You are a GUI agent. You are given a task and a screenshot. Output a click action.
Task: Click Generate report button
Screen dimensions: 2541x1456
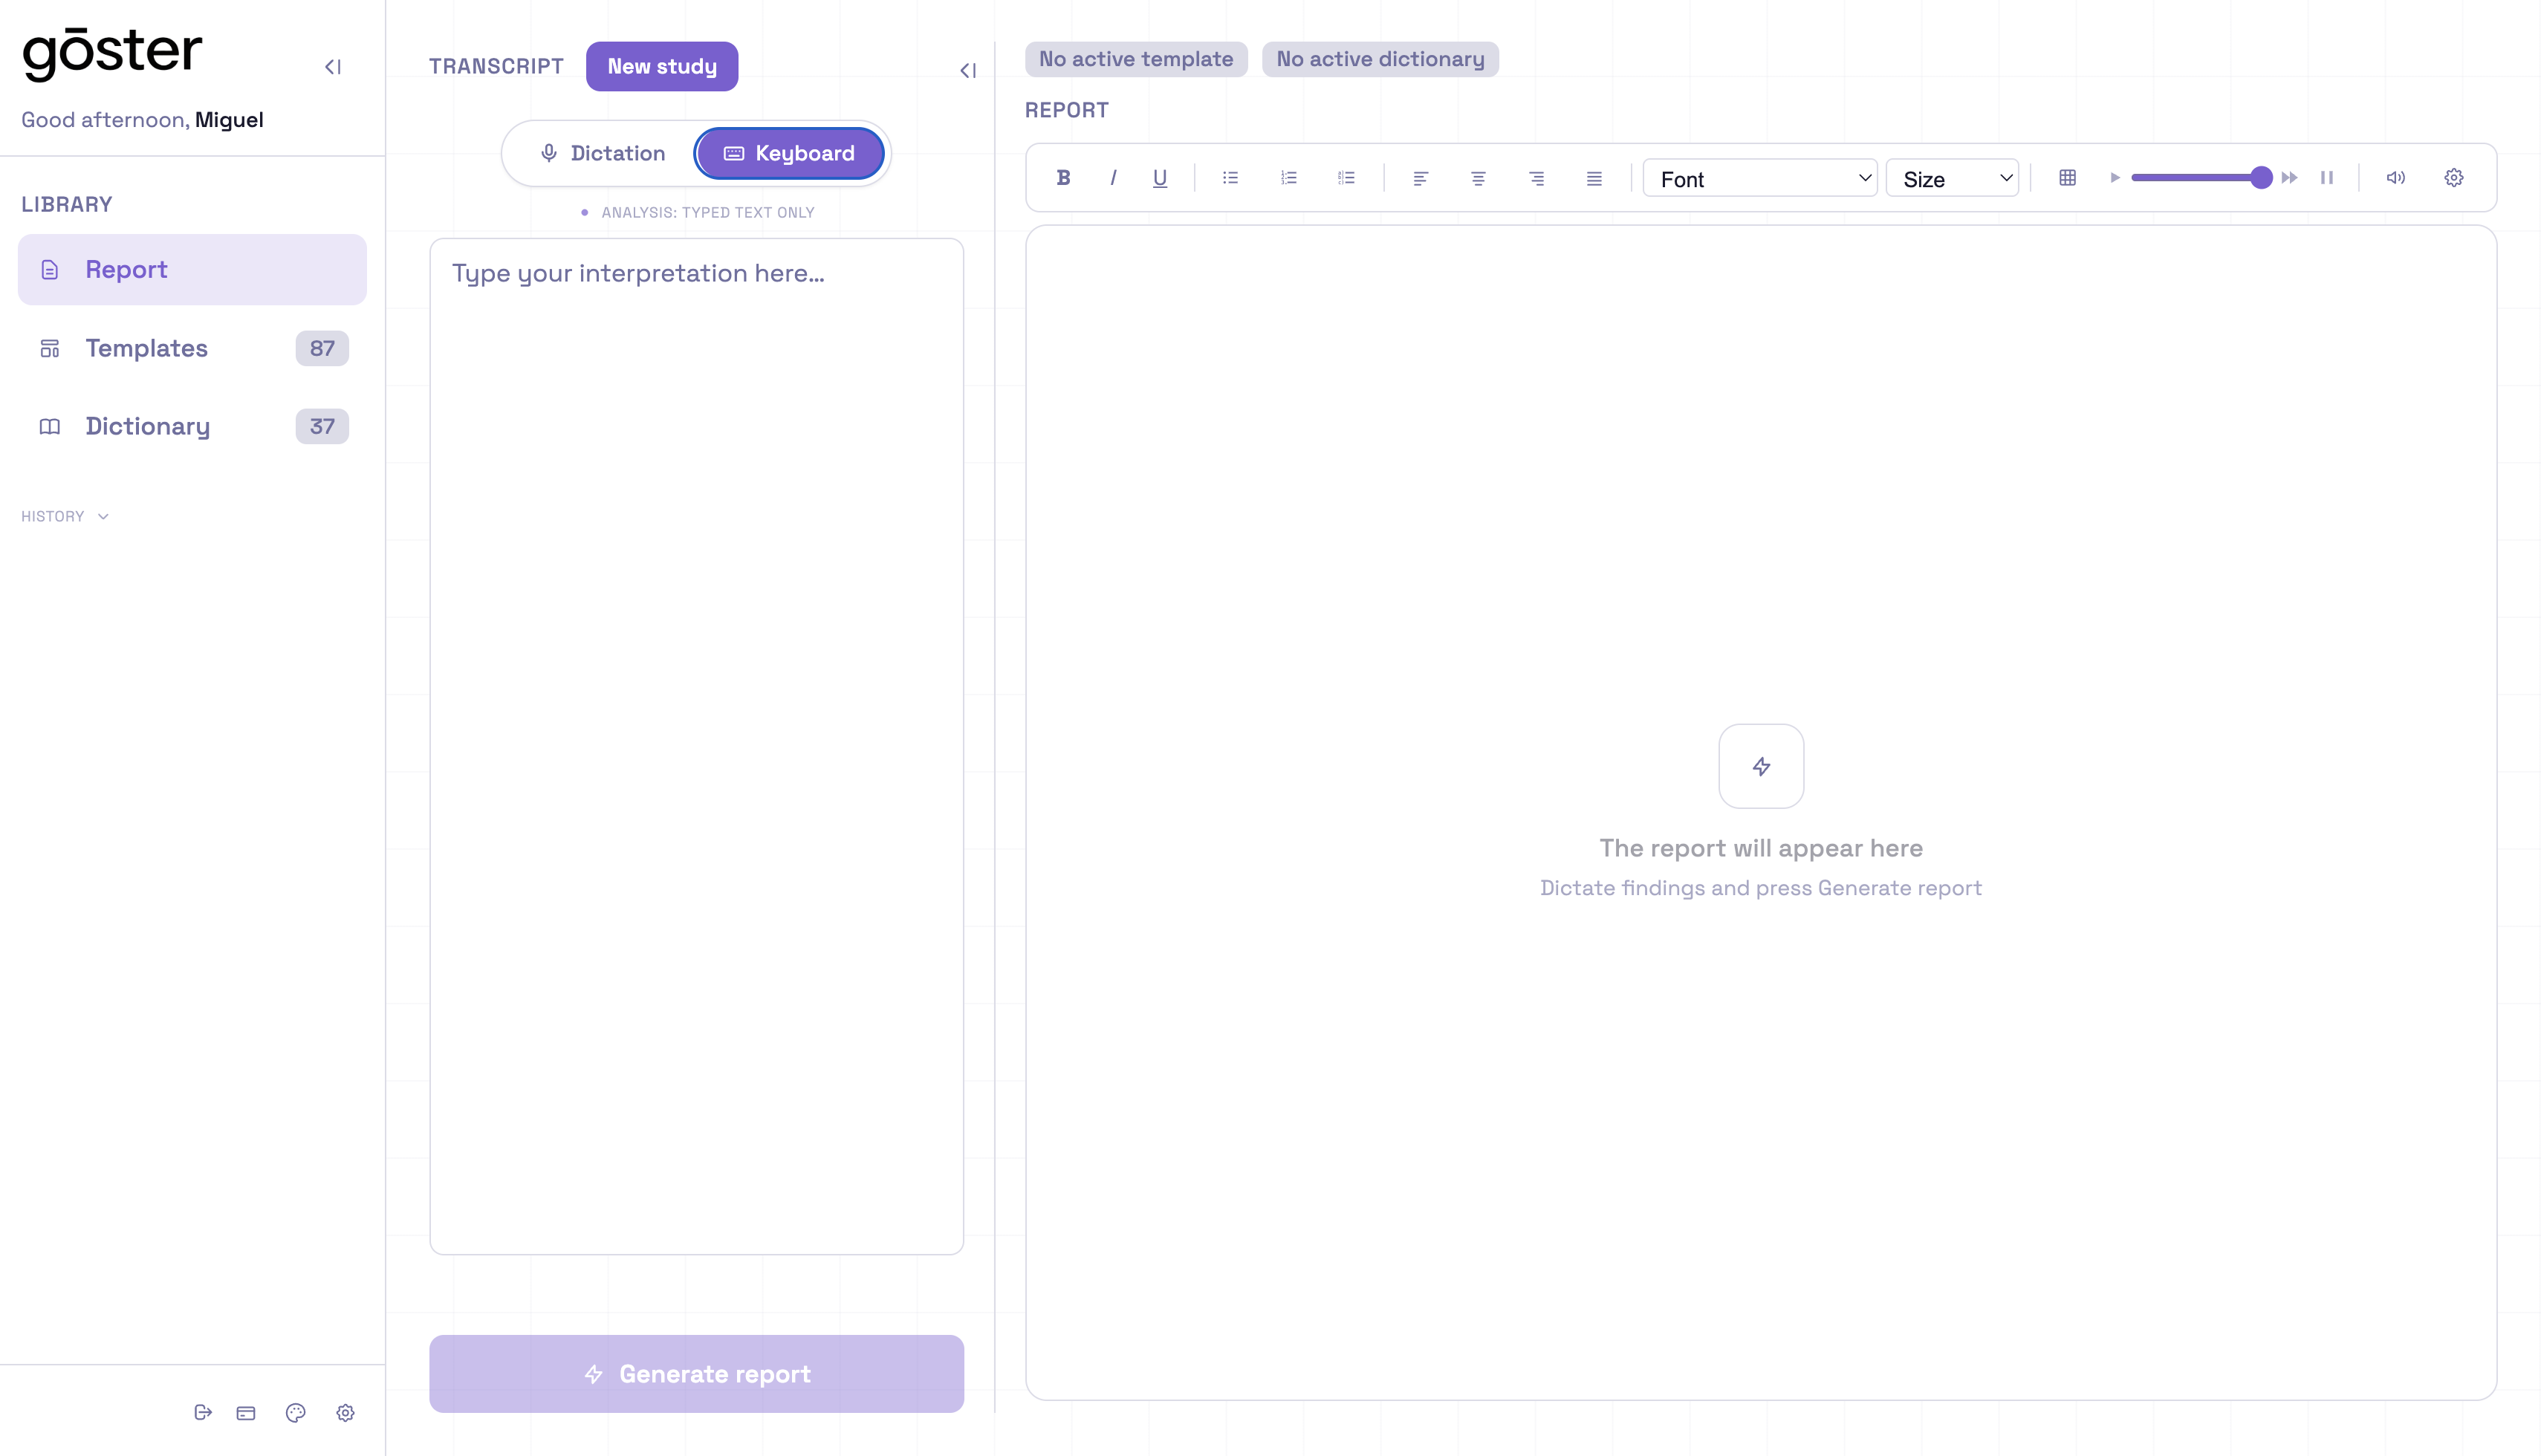tap(696, 1373)
